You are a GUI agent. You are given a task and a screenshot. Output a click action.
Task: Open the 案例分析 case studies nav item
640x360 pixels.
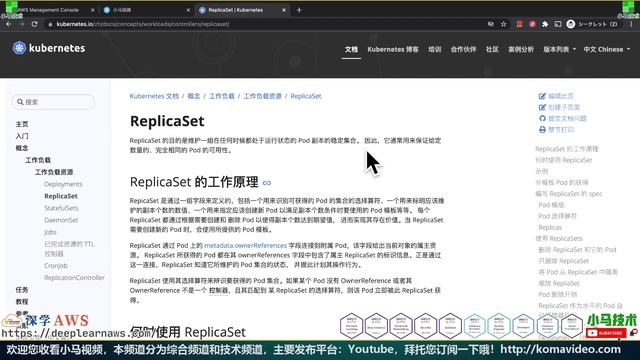click(521, 49)
